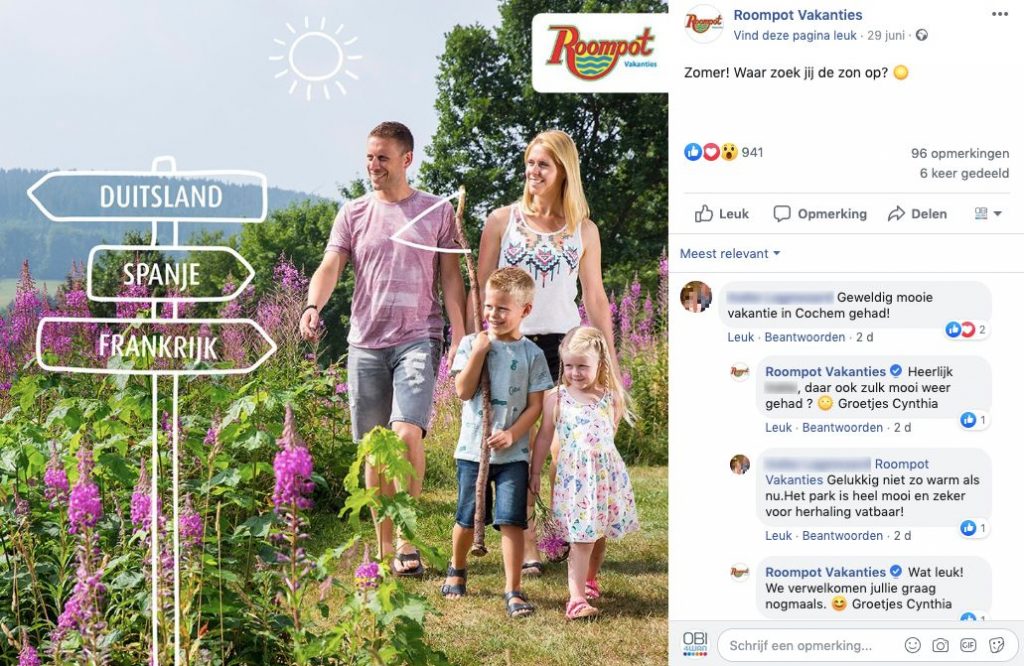Viewport: 1024px width, 666px height.
Task: Click Beantwoorden under the Cochem comment
Action: [x=805, y=337]
